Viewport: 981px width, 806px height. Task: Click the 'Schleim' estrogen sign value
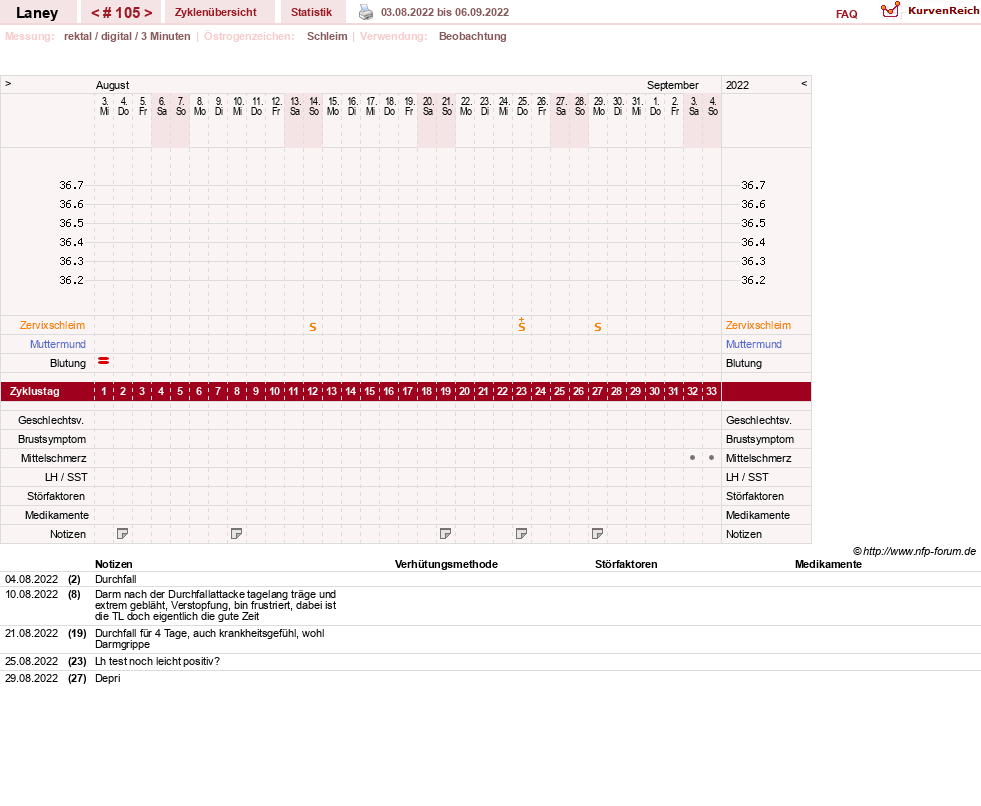327,36
